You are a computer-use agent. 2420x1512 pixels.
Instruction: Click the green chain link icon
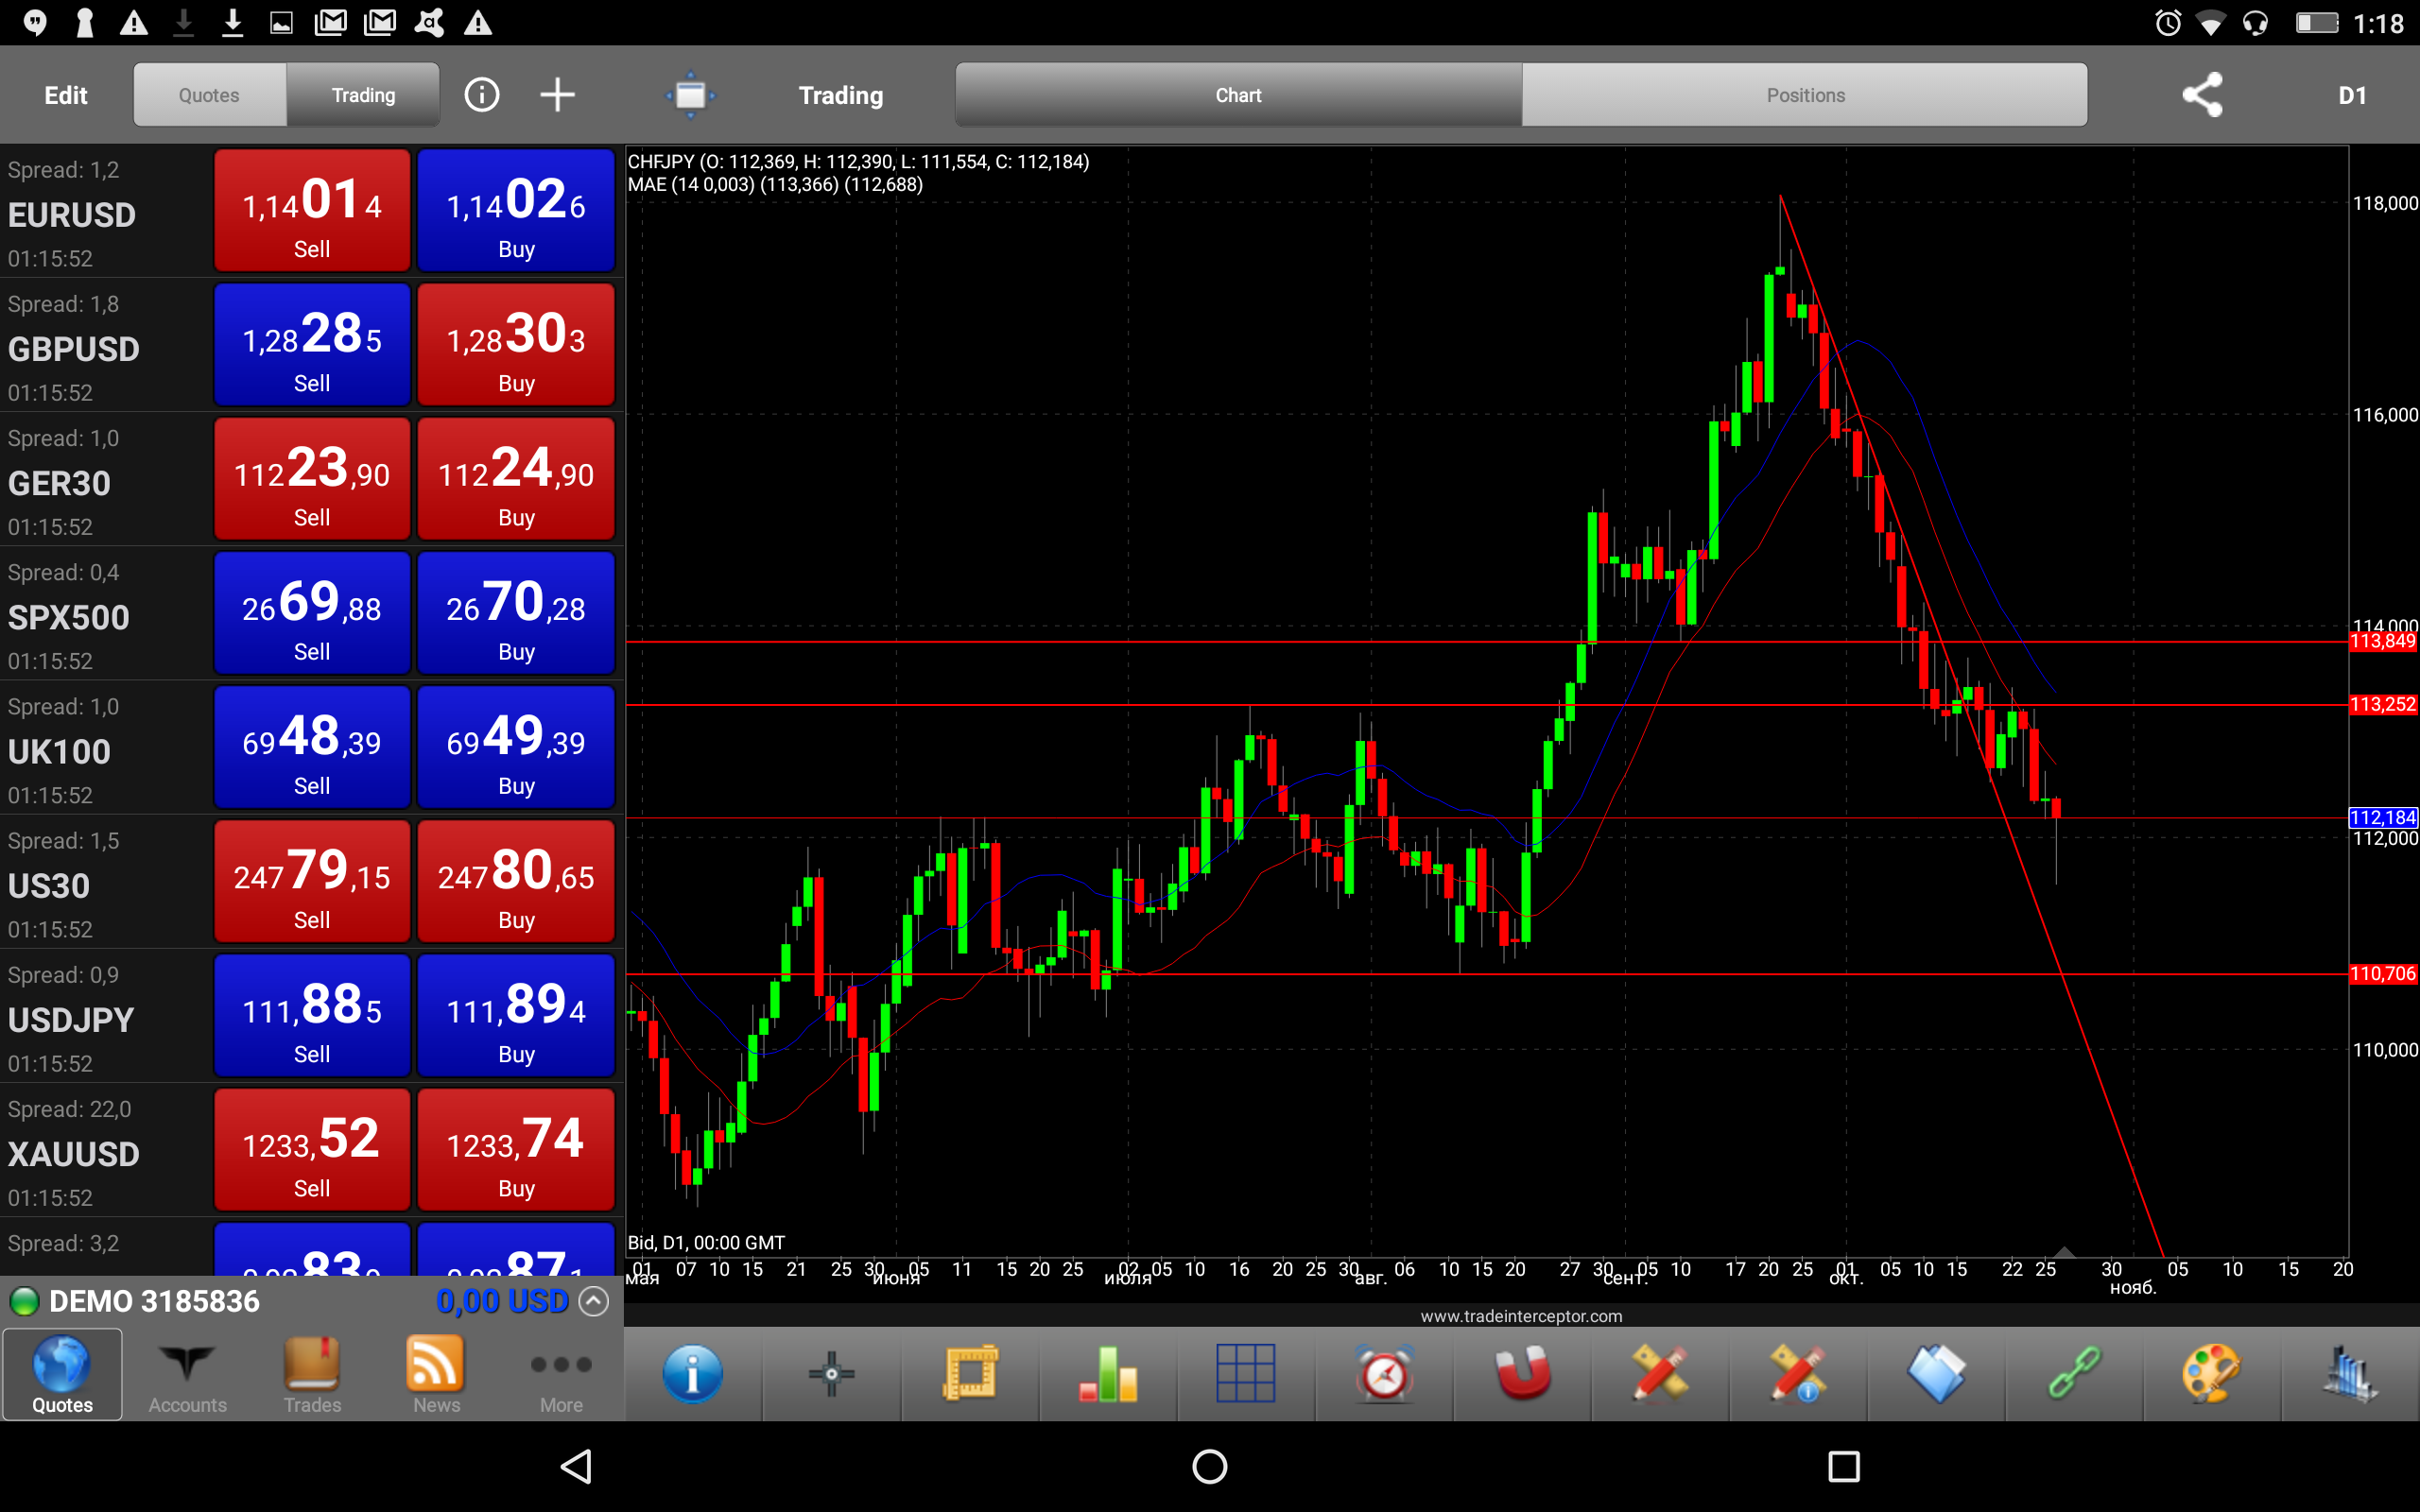pos(2075,1374)
